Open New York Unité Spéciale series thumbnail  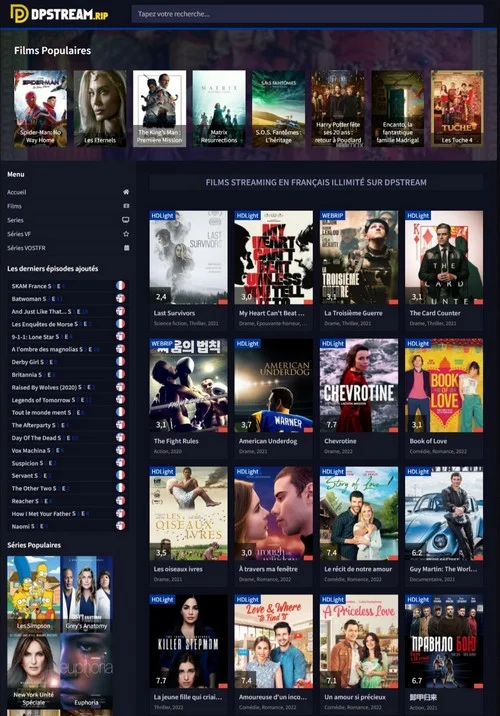[33, 671]
